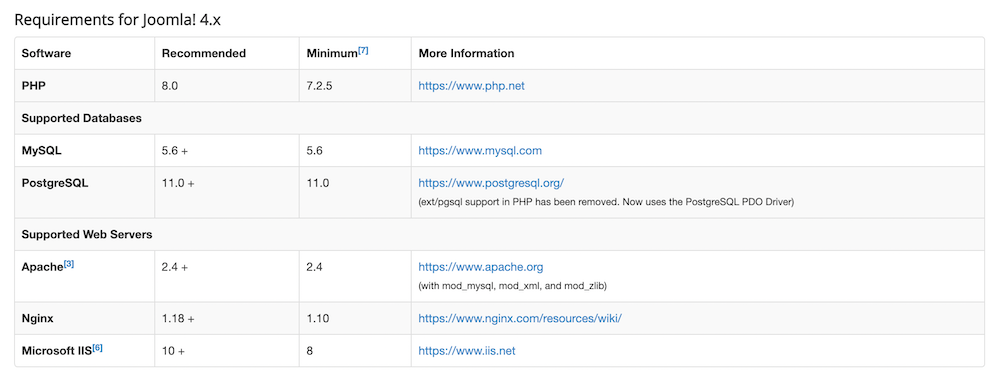1000x383 pixels.
Task: Click footnote [7] beside Minimum header
Action: (363, 50)
